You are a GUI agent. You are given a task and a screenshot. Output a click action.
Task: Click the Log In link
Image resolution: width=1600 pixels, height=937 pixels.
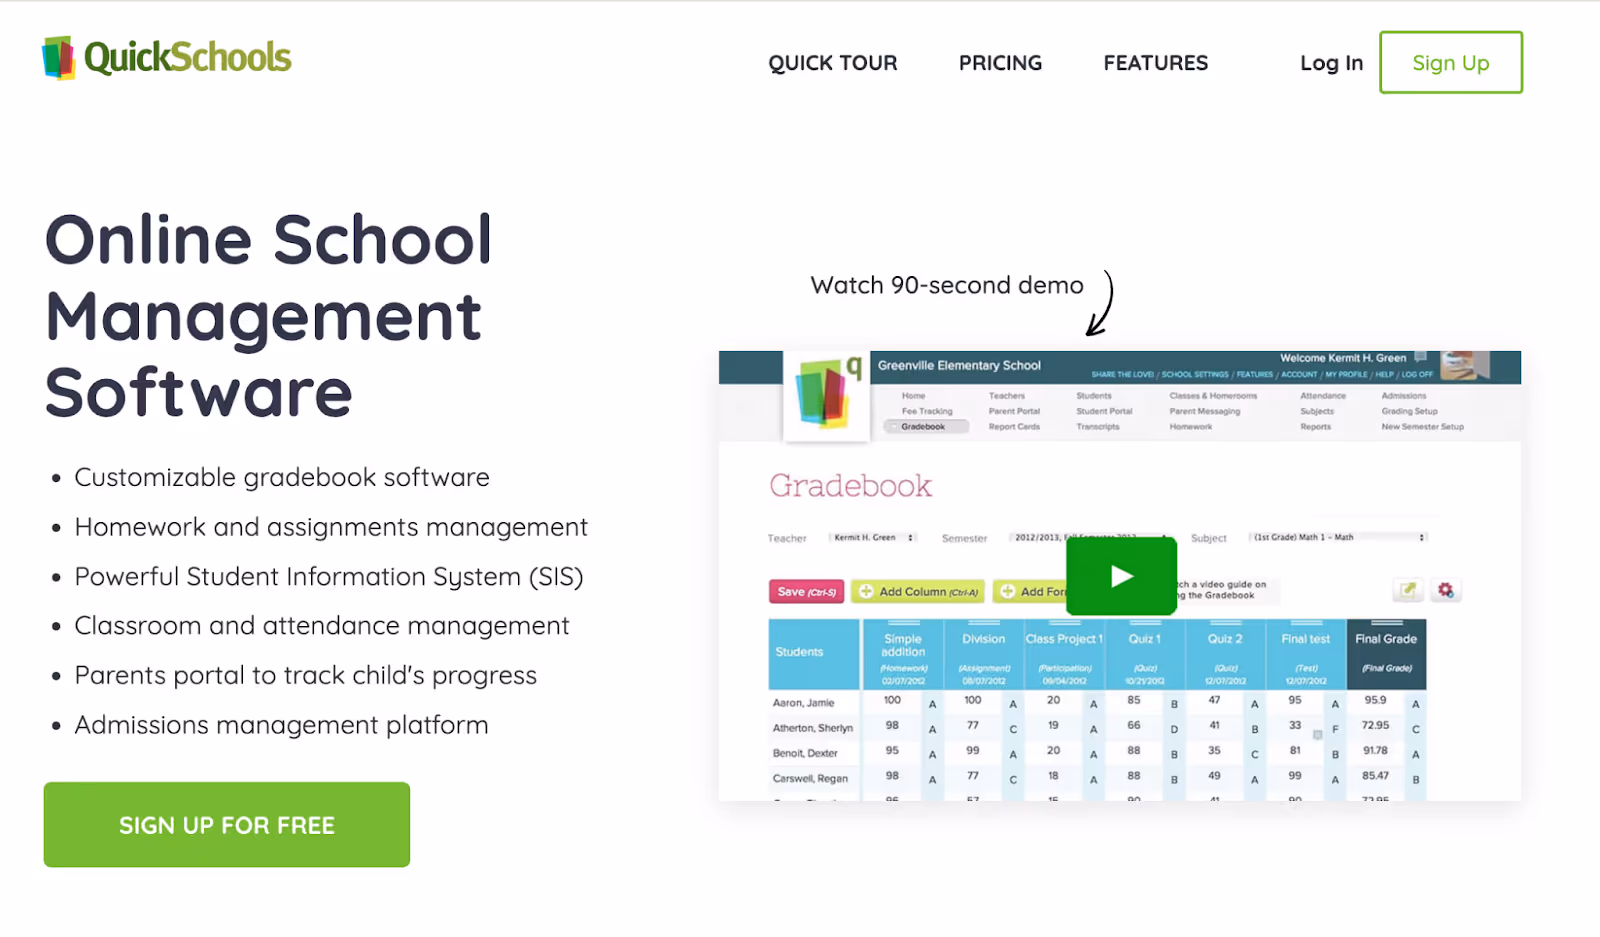pyautogui.click(x=1331, y=63)
